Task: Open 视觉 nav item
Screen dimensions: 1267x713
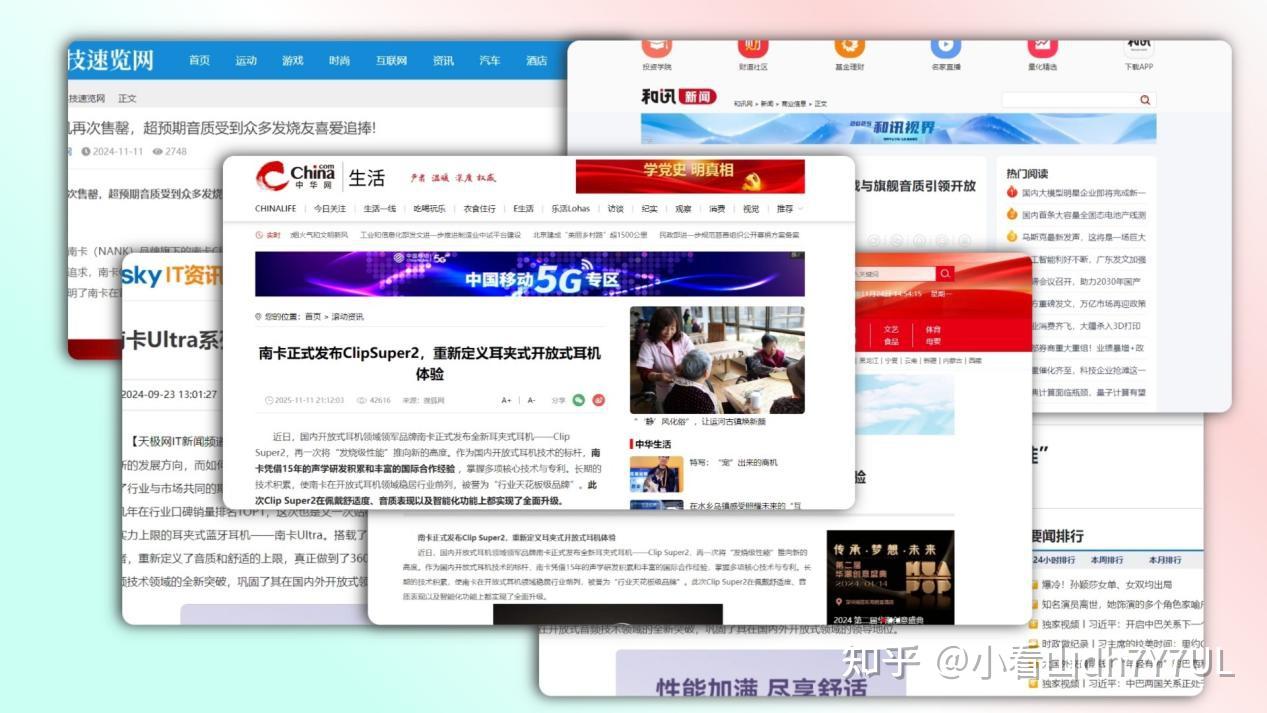Action: 751,209
